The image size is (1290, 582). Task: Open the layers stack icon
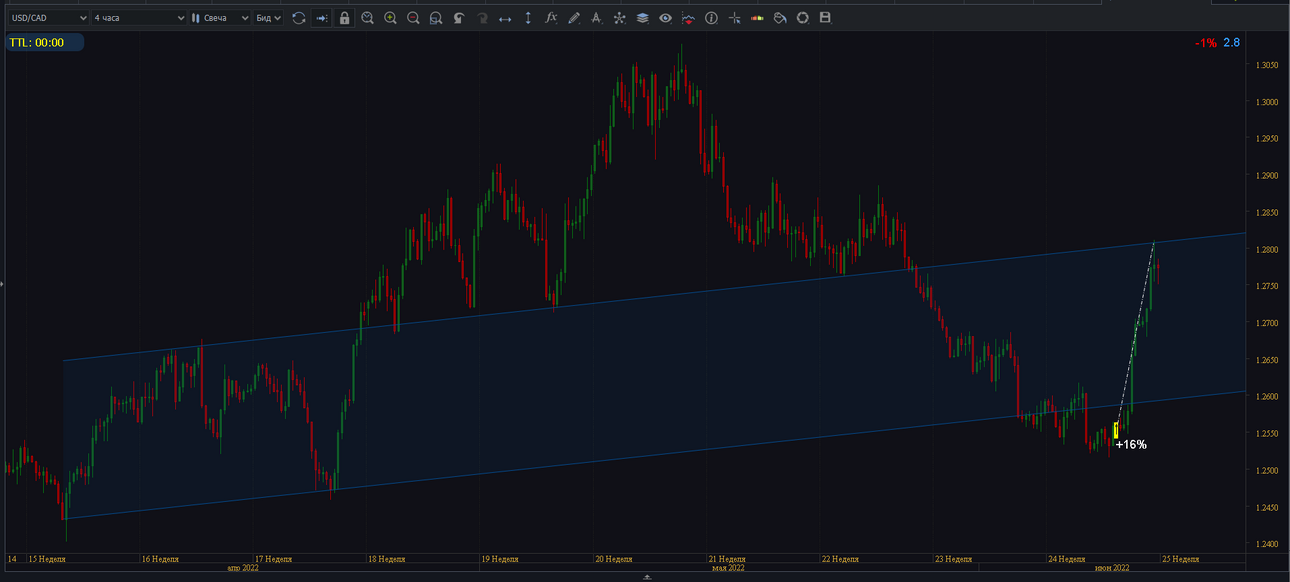pyautogui.click(x=642, y=18)
